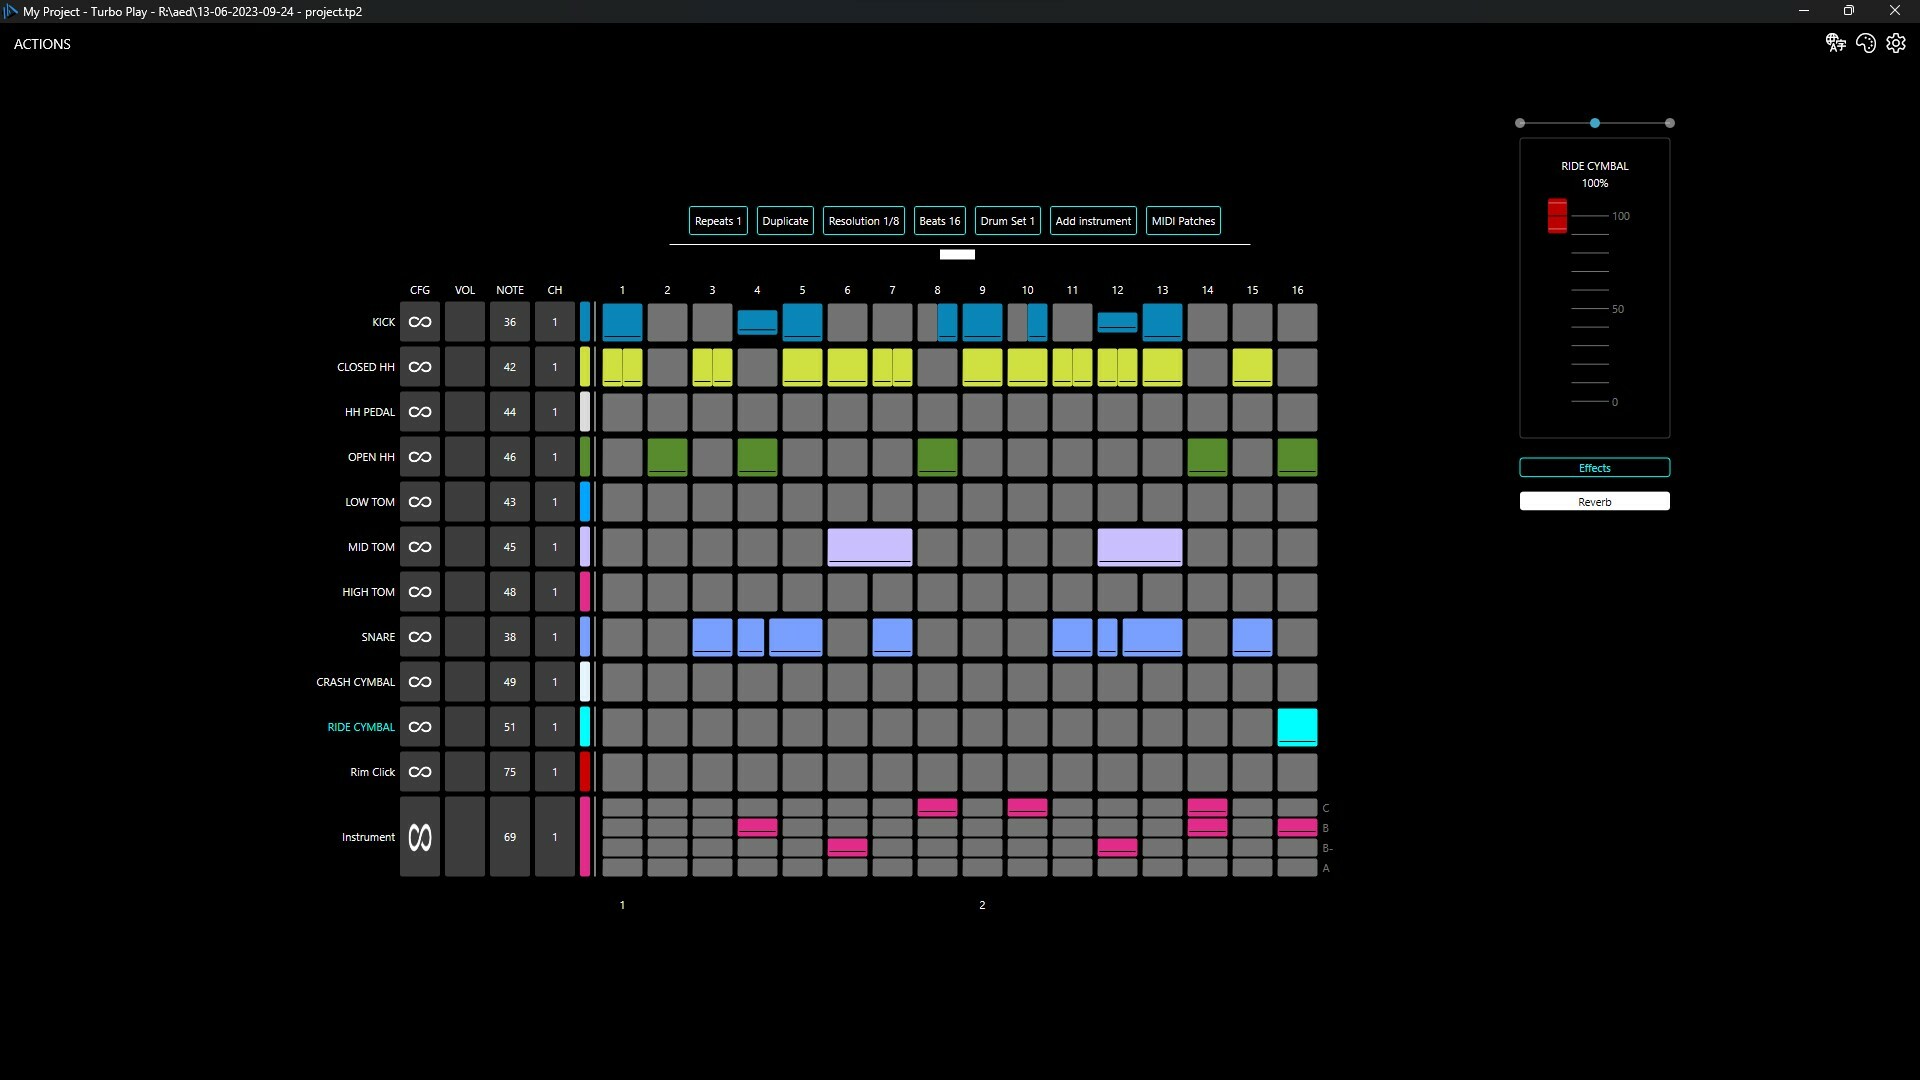Open the Beats 16 selector

click(938, 220)
